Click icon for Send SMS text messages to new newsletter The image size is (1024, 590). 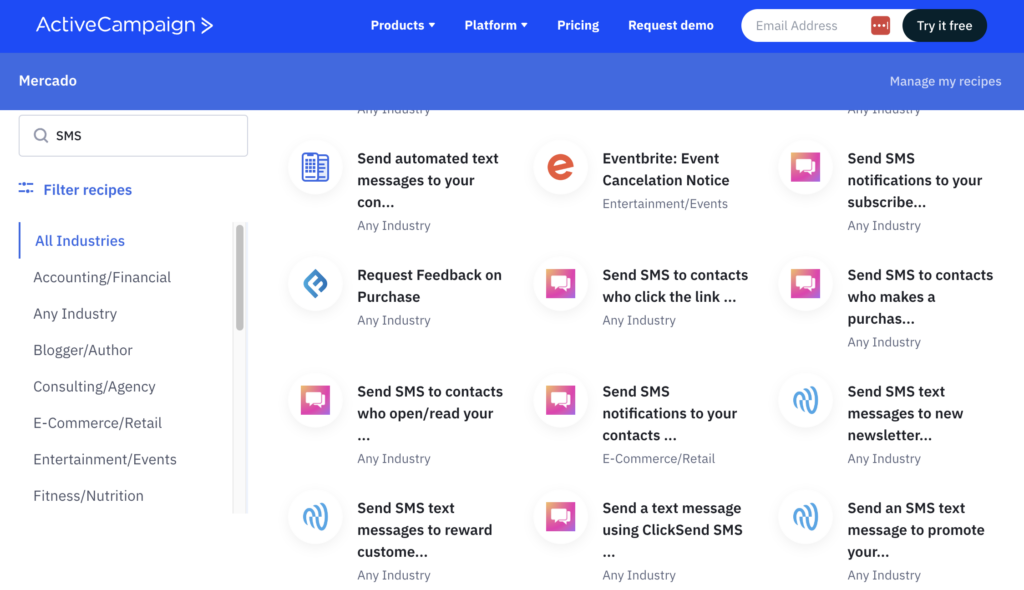pos(805,400)
